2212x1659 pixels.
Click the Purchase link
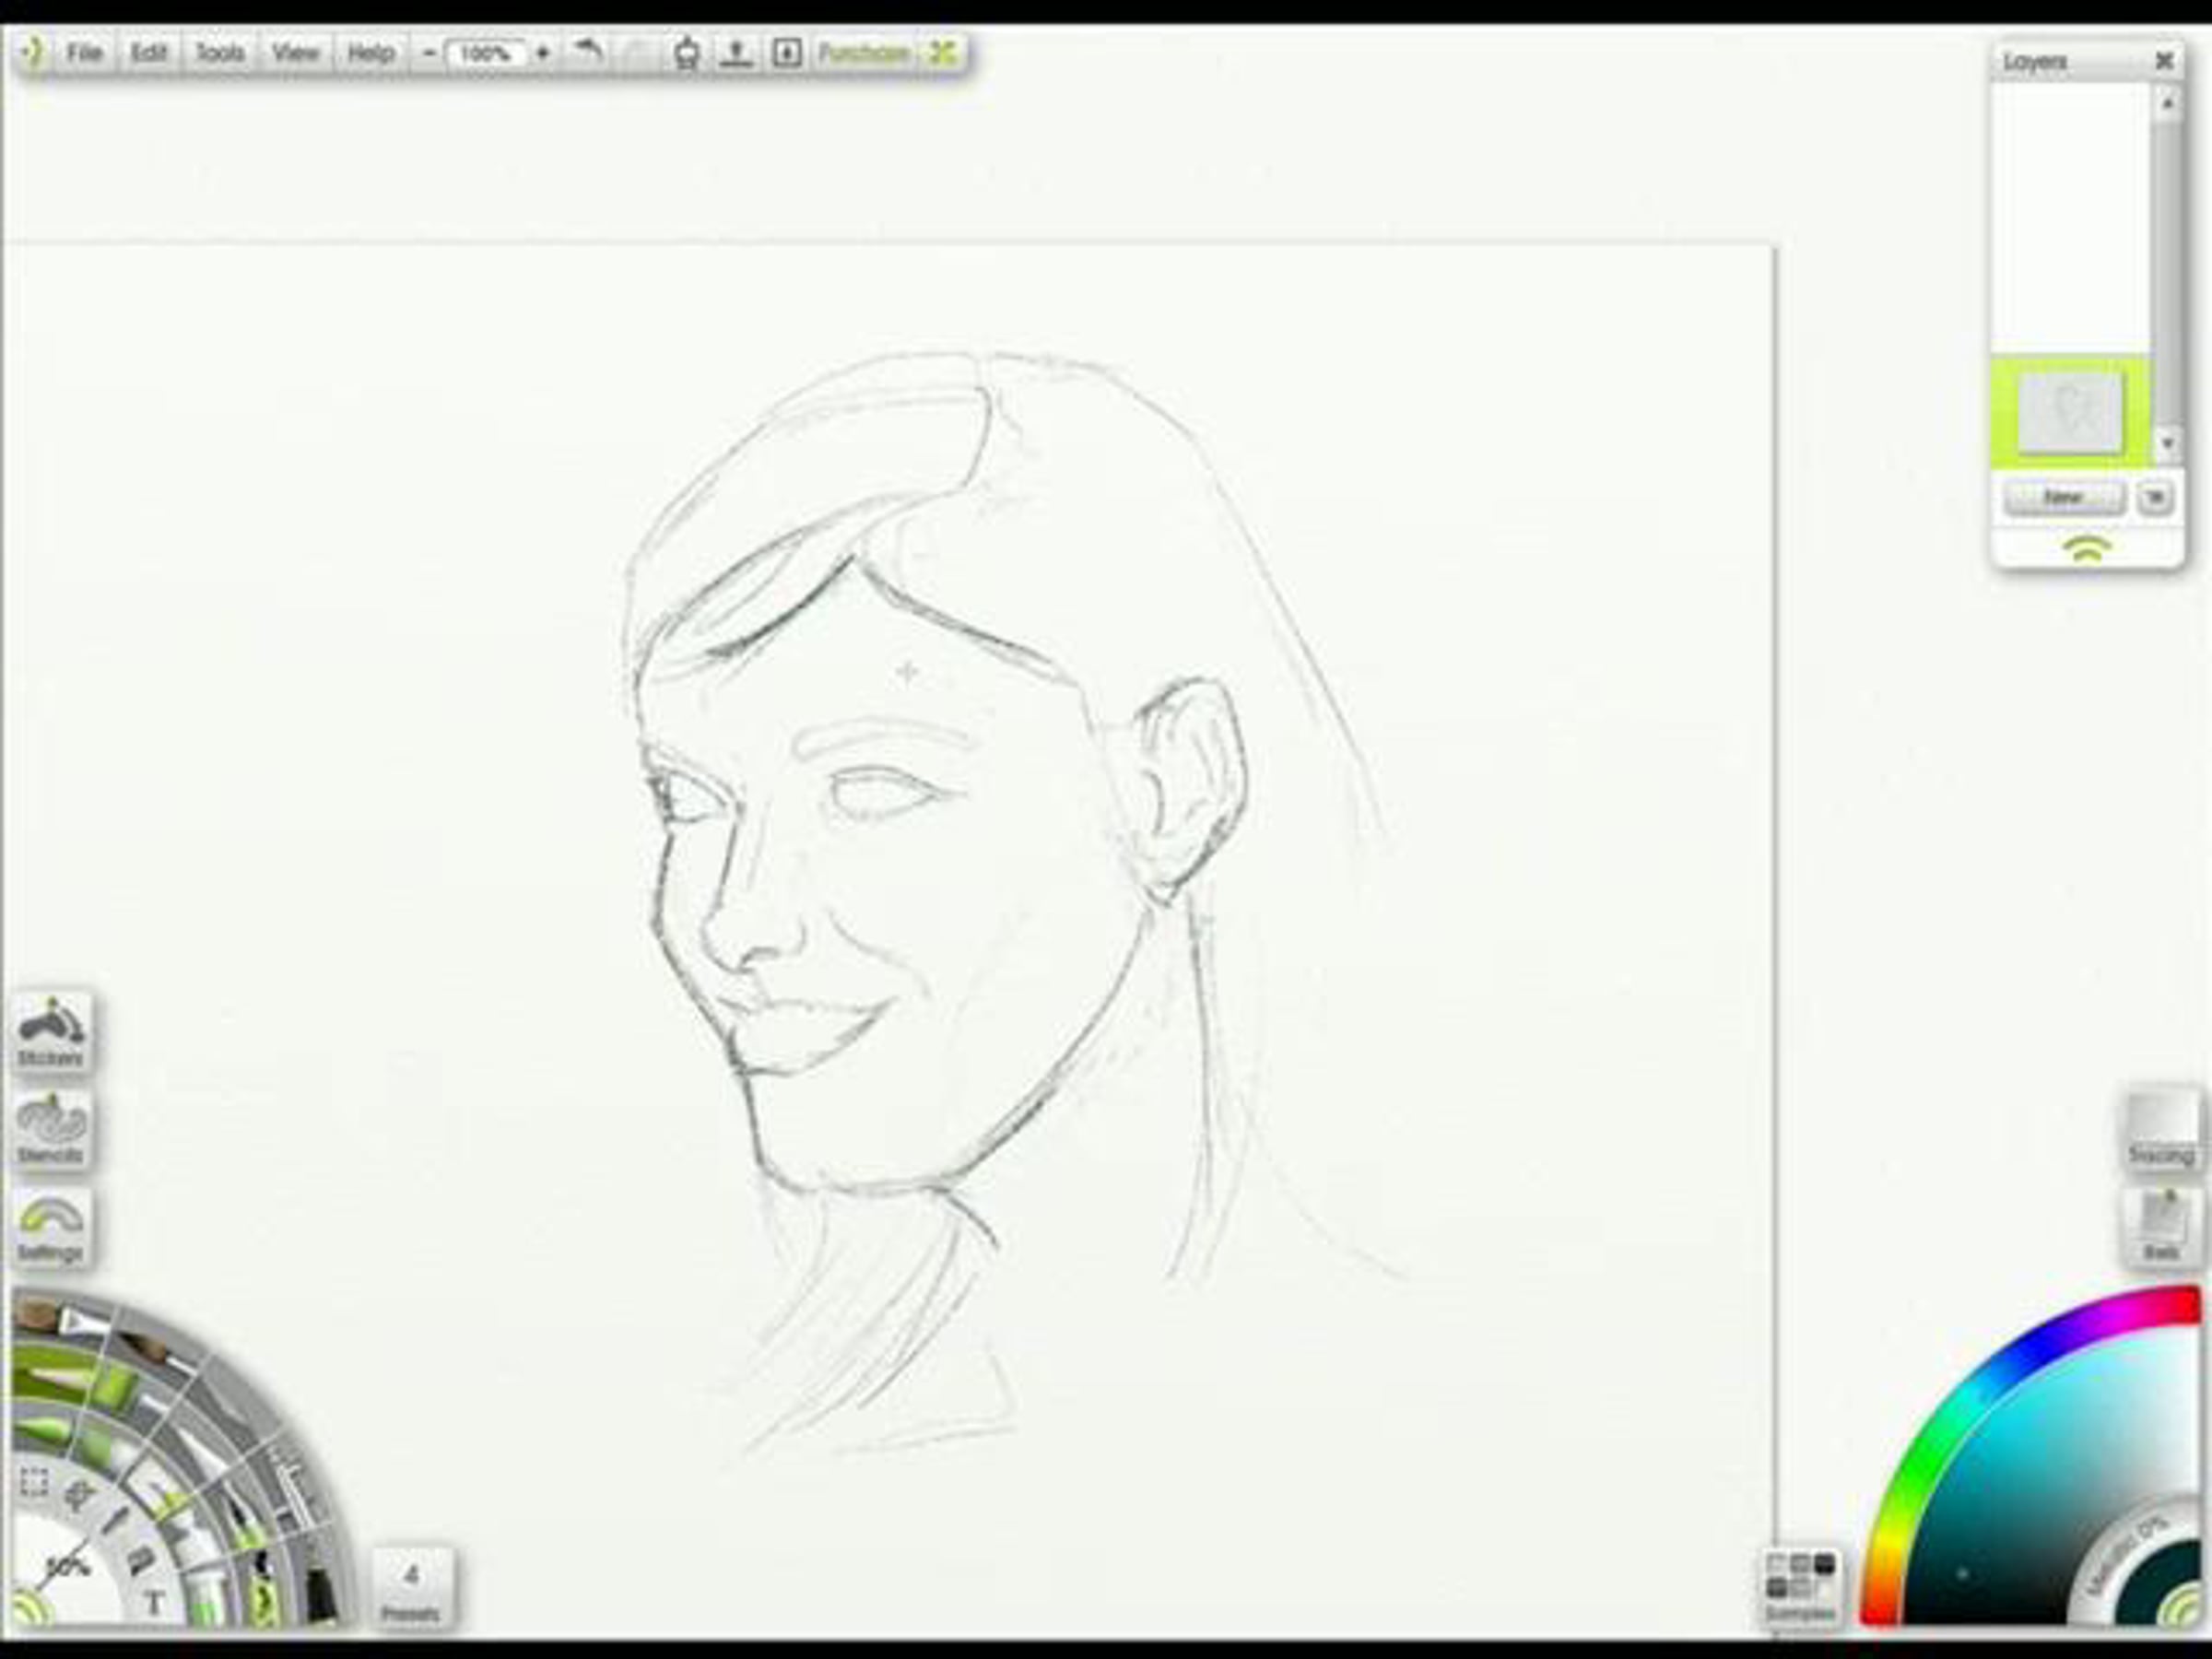point(864,52)
